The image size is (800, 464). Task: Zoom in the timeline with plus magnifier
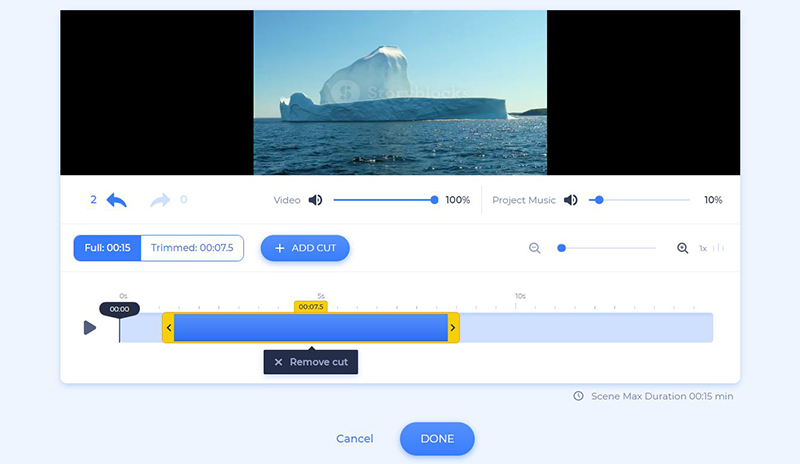682,248
